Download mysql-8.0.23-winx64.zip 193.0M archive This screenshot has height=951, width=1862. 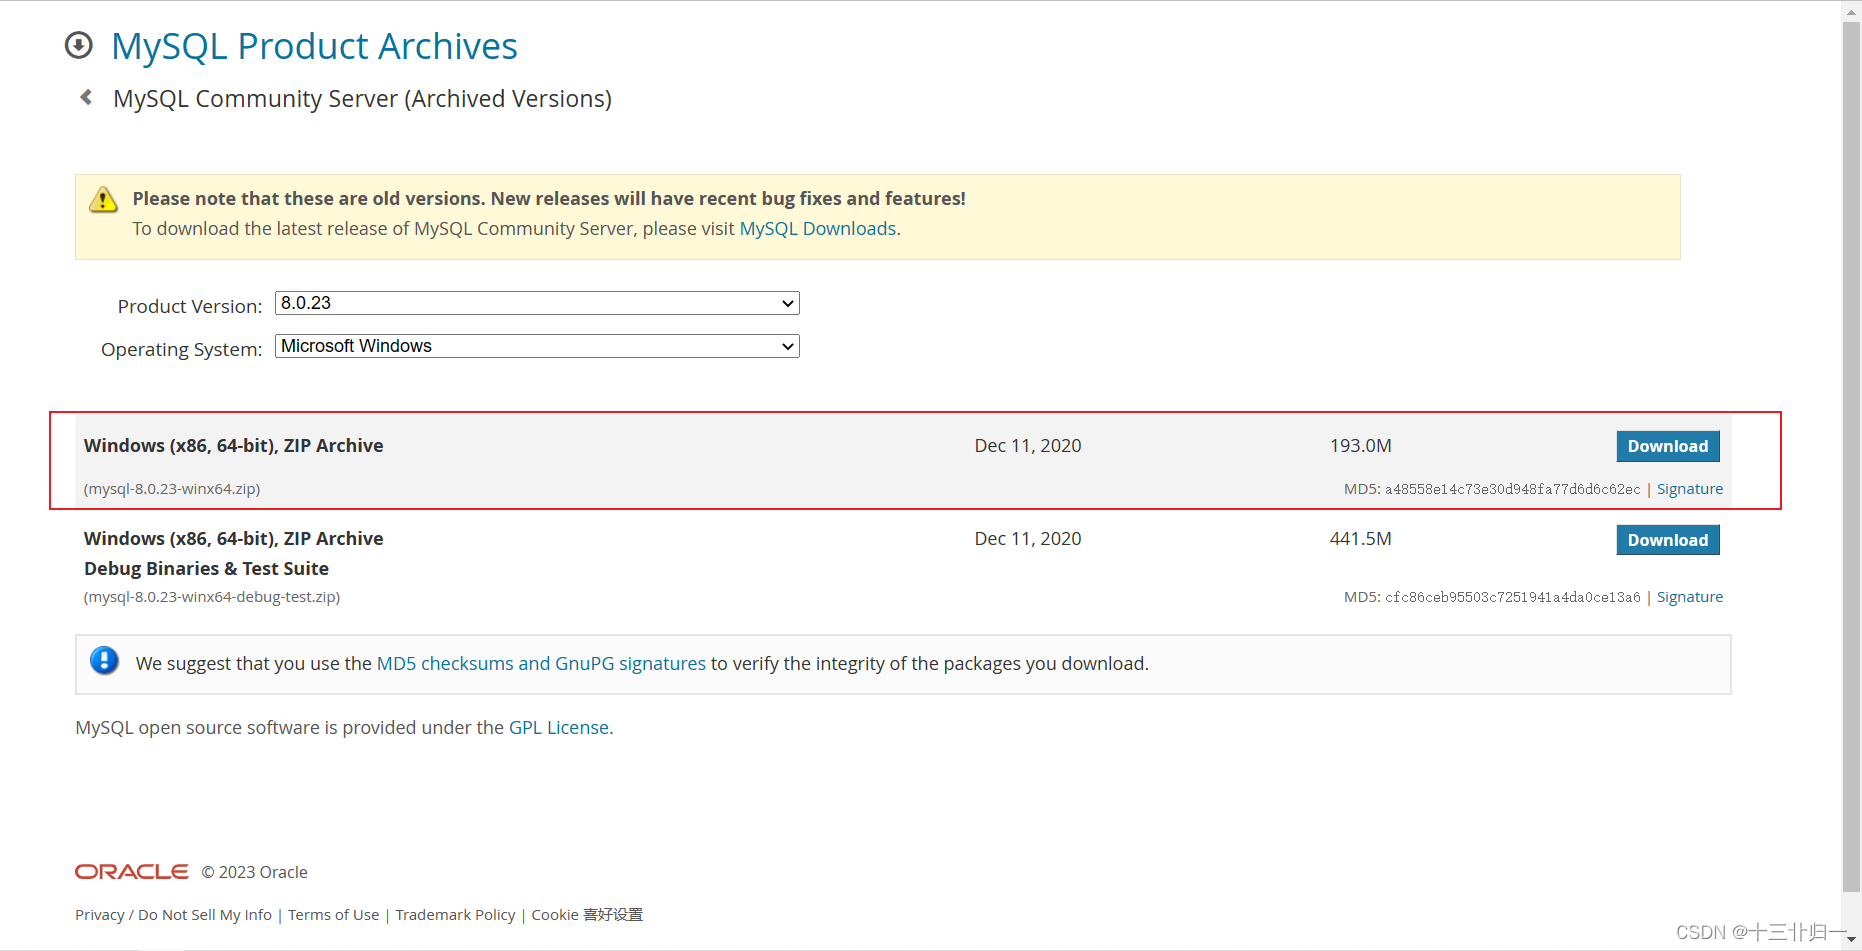1667,446
